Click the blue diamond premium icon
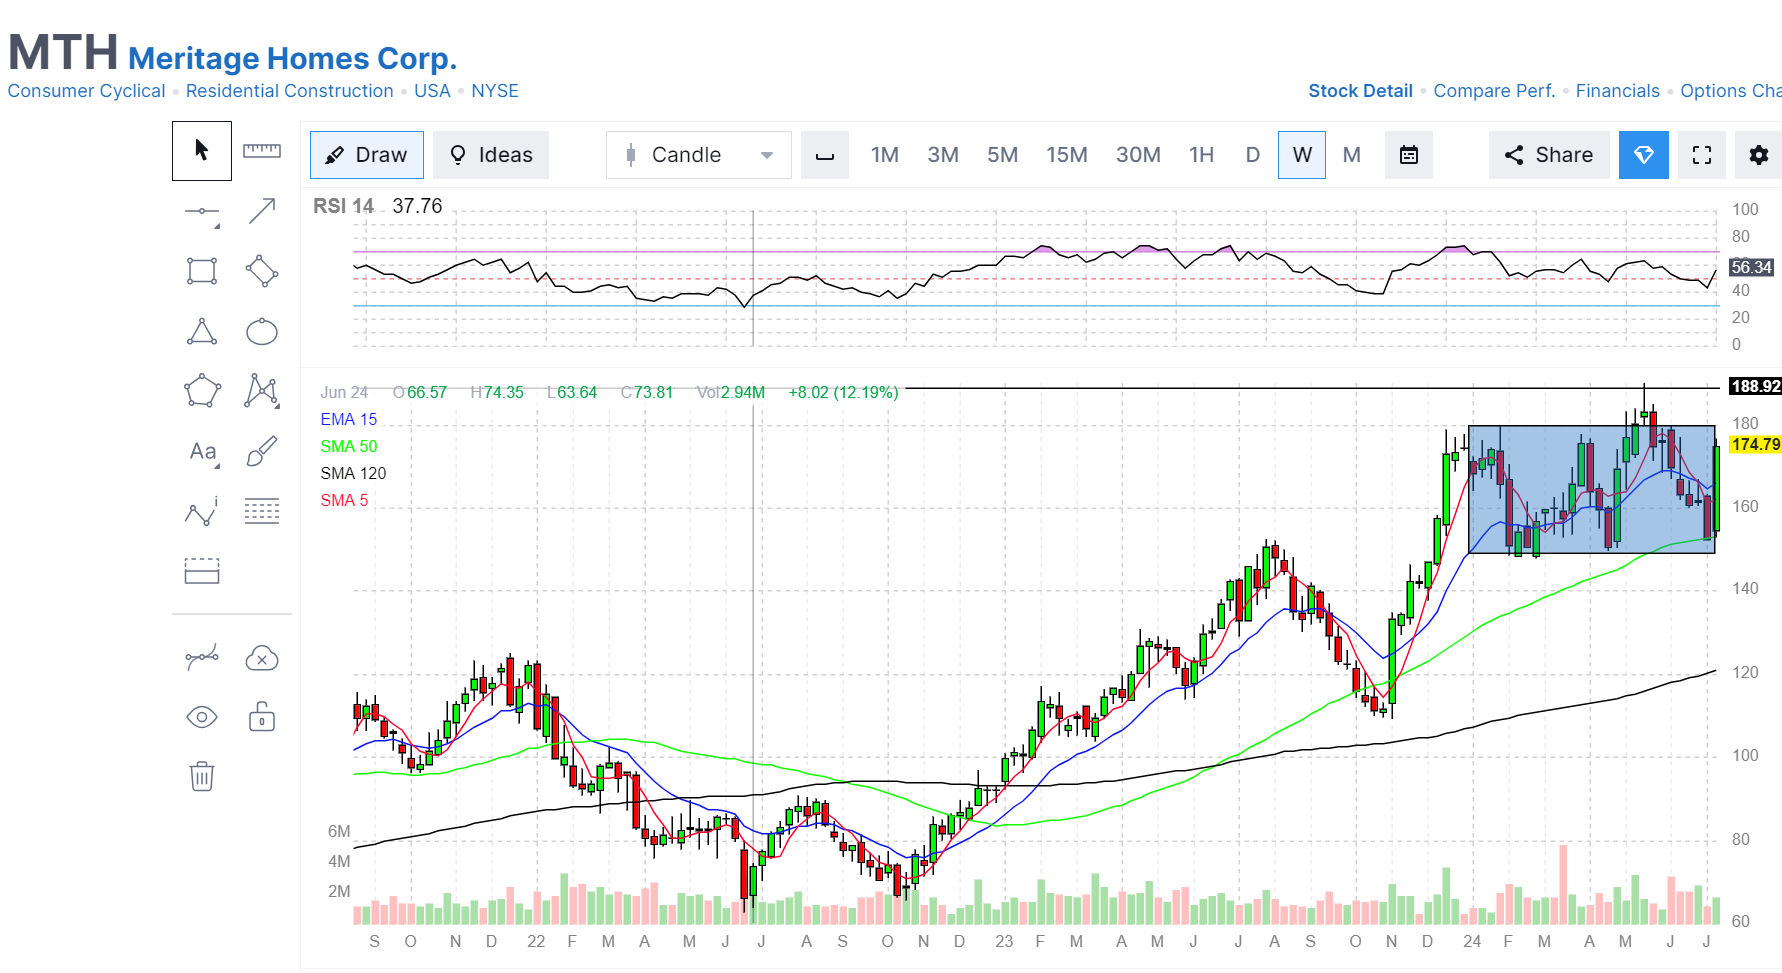Image resolution: width=1782 pixels, height=973 pixels. click(x=1644, y=155)
